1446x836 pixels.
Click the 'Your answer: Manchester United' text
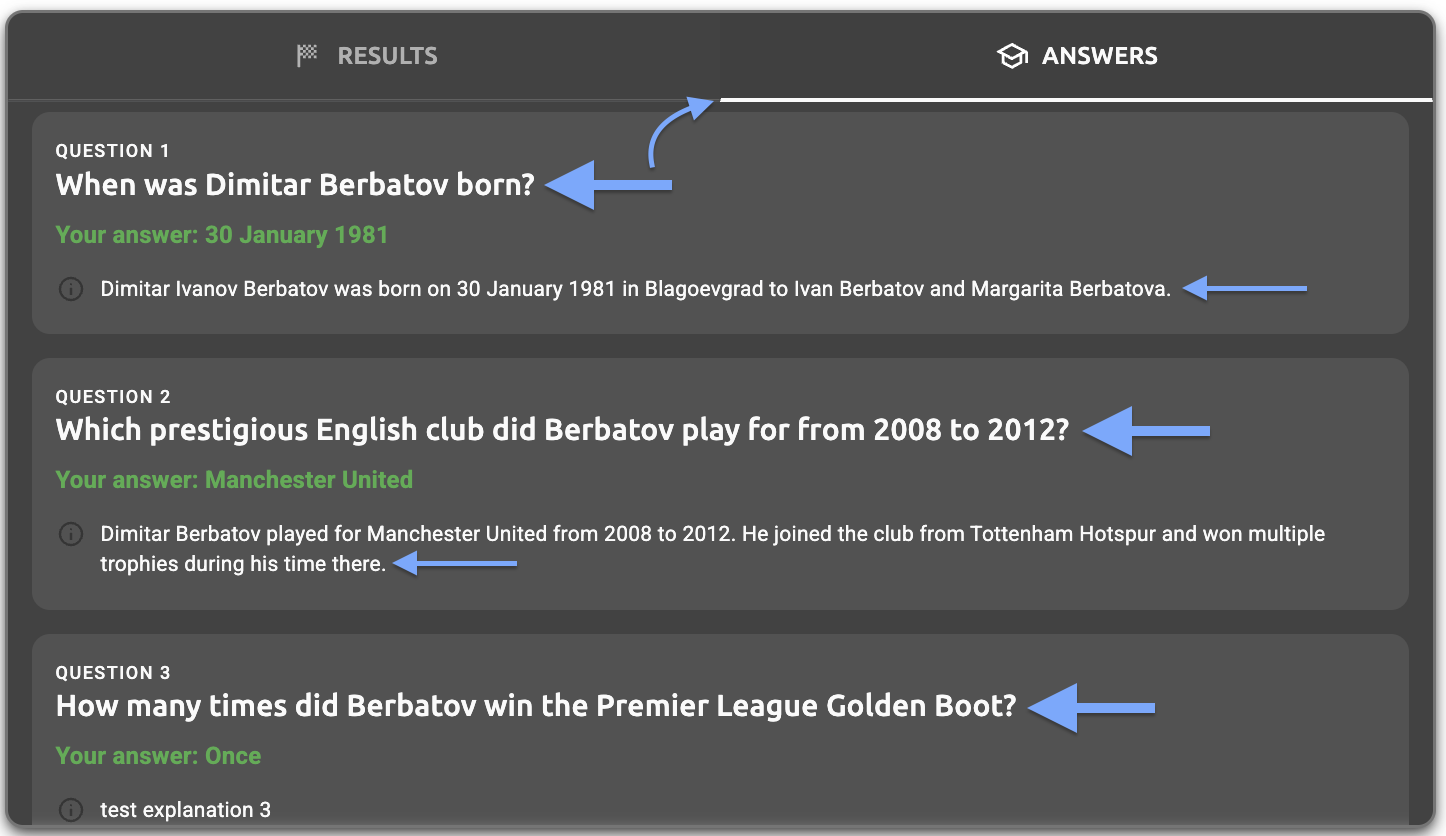coord(234,480)
